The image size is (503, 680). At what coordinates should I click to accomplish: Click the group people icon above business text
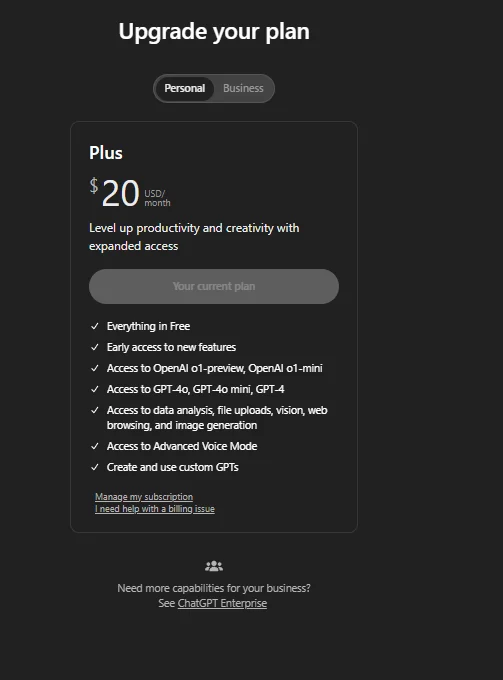pyautogui.click(x=214, y=566)
